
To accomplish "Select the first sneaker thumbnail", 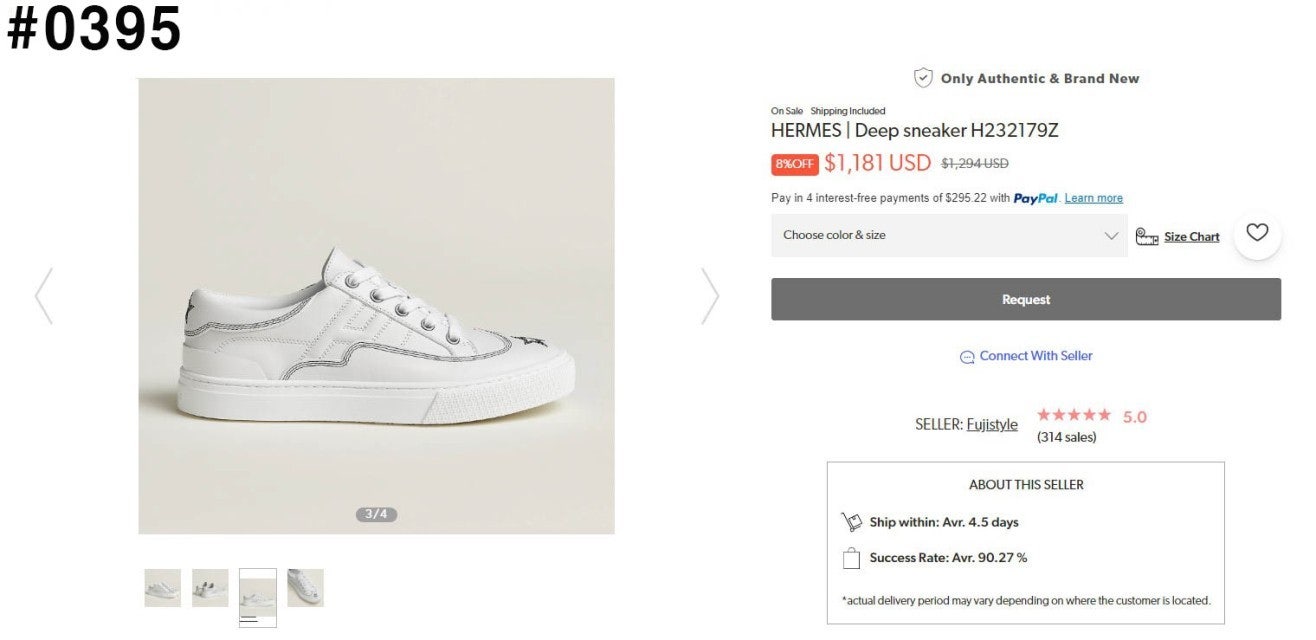I will coord(162,588).
